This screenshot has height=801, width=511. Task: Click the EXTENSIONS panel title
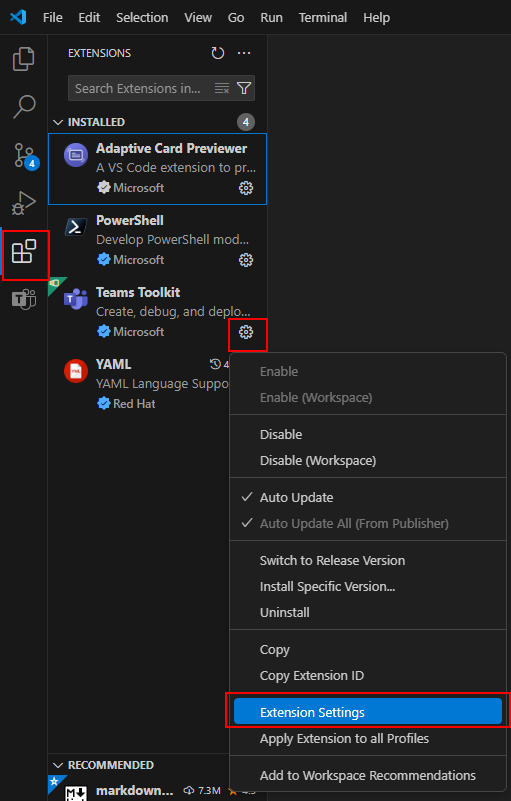(x=99, y=53)
